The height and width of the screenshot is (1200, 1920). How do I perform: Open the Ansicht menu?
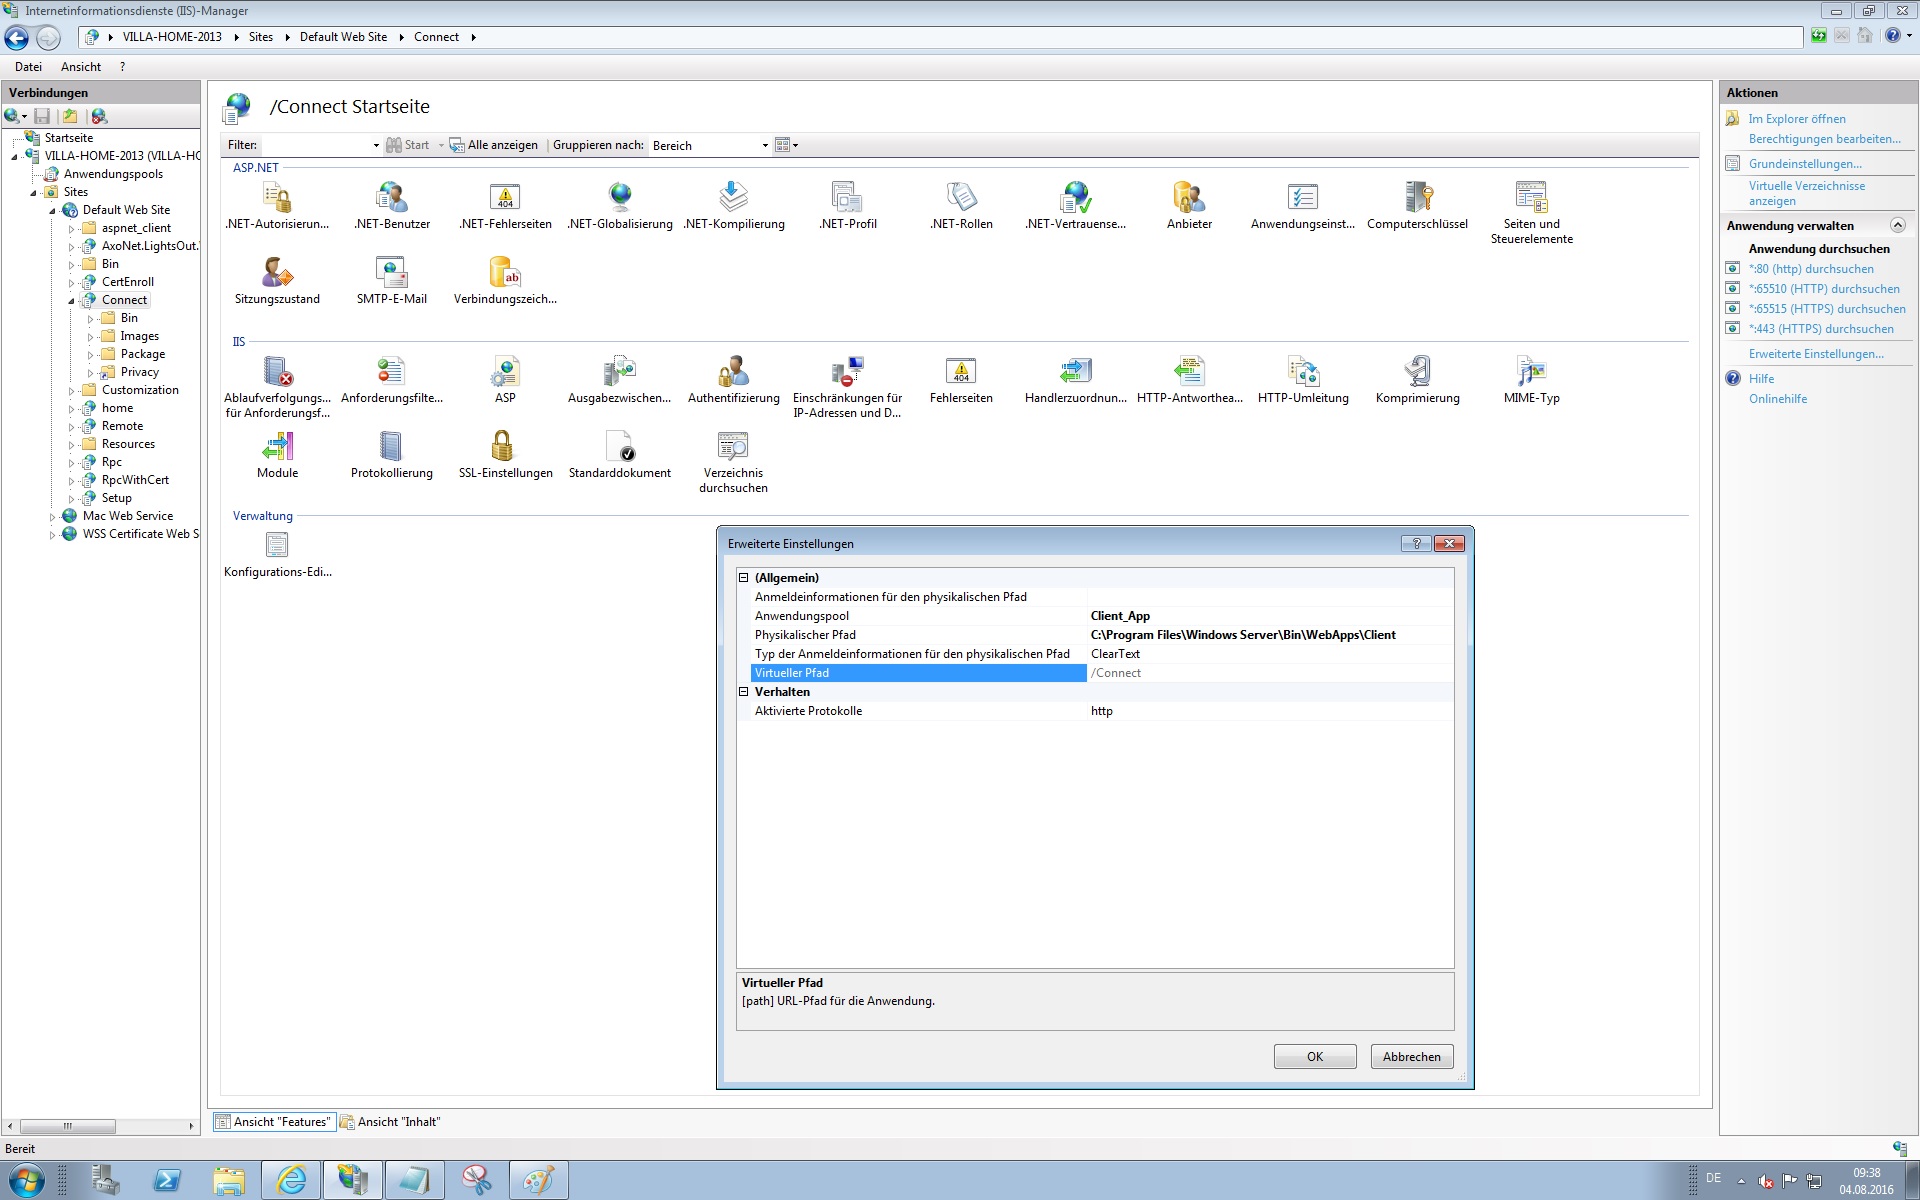pyautogui.click(x=80, y=67)
